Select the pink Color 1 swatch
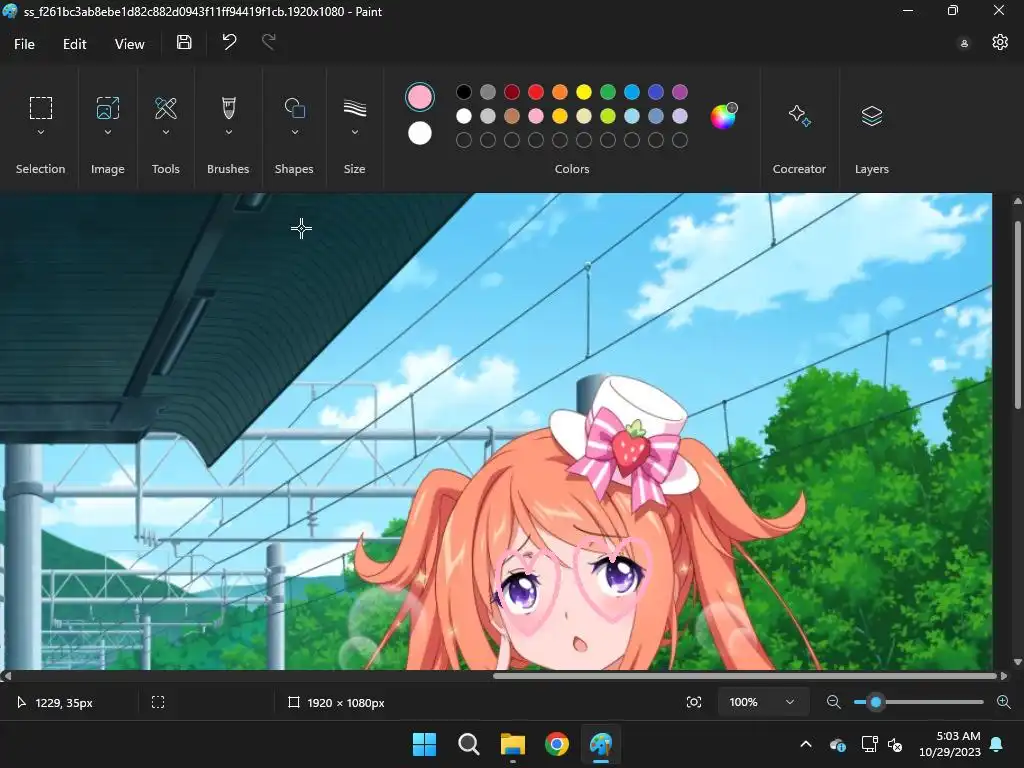 point(420,97)
